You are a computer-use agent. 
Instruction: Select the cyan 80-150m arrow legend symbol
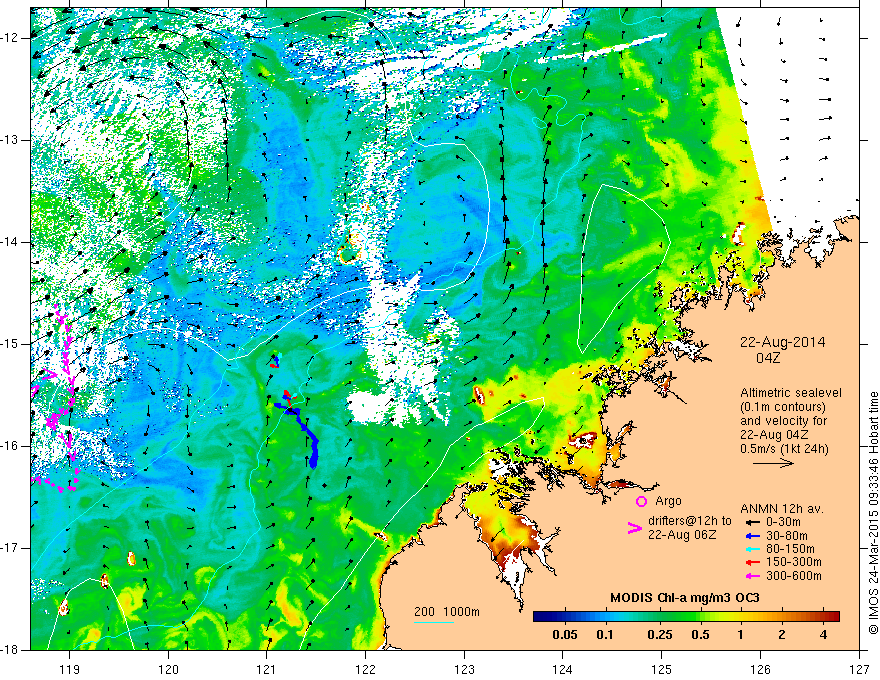point(752,549)
